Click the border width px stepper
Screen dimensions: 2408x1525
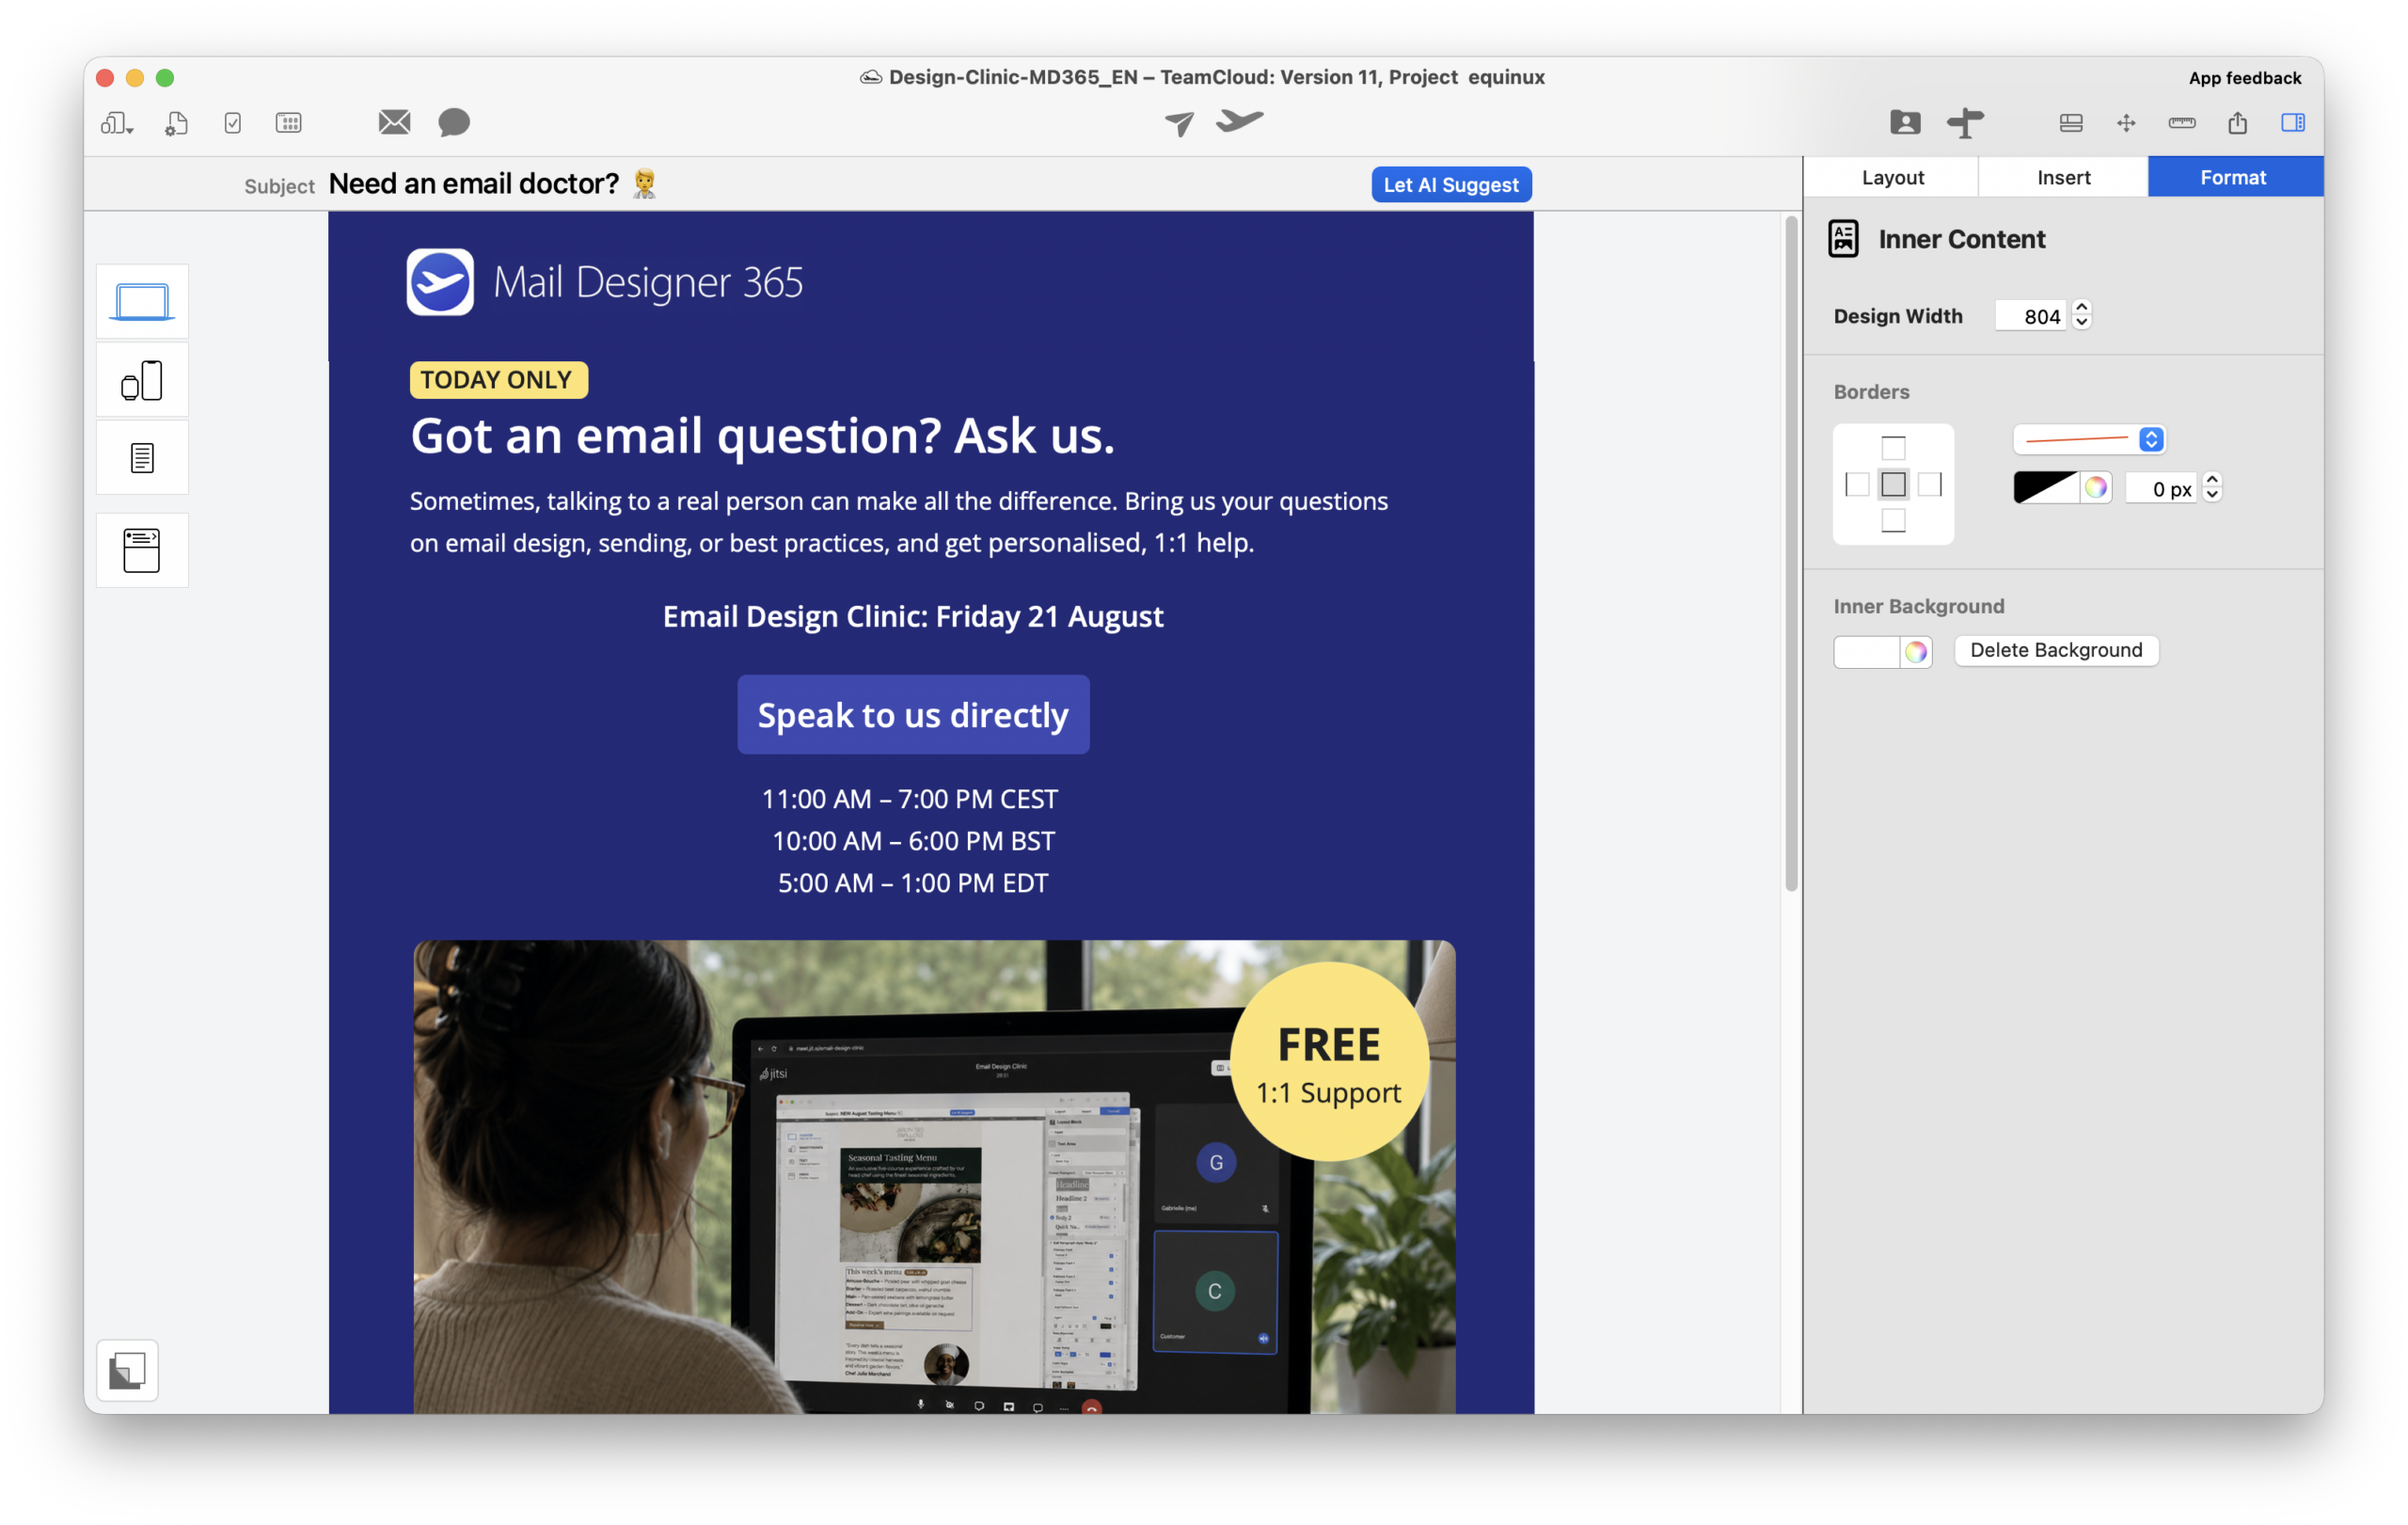pos(2213,488)
